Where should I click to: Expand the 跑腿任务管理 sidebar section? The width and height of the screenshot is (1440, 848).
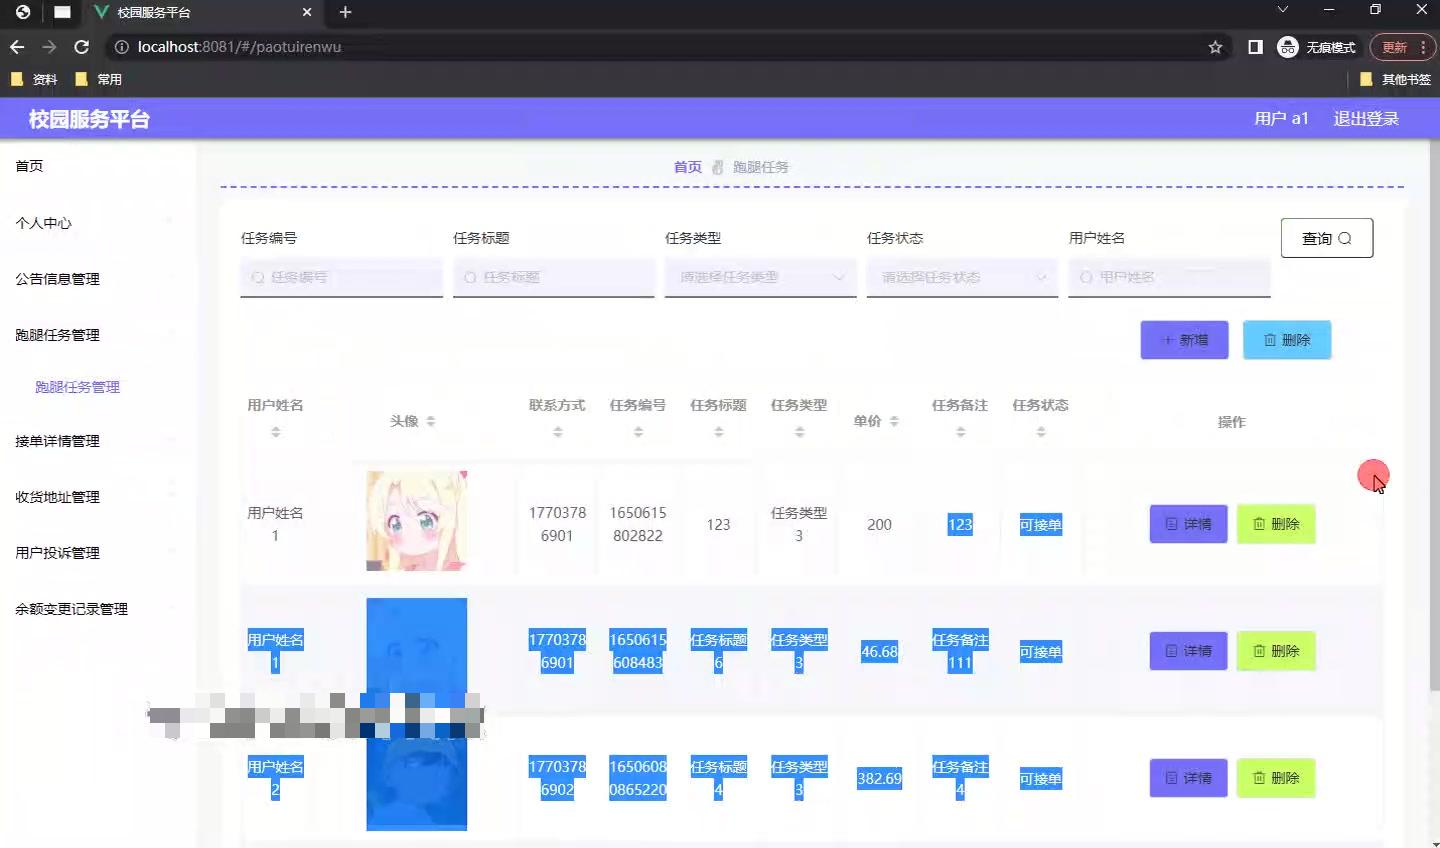point(57,335)
